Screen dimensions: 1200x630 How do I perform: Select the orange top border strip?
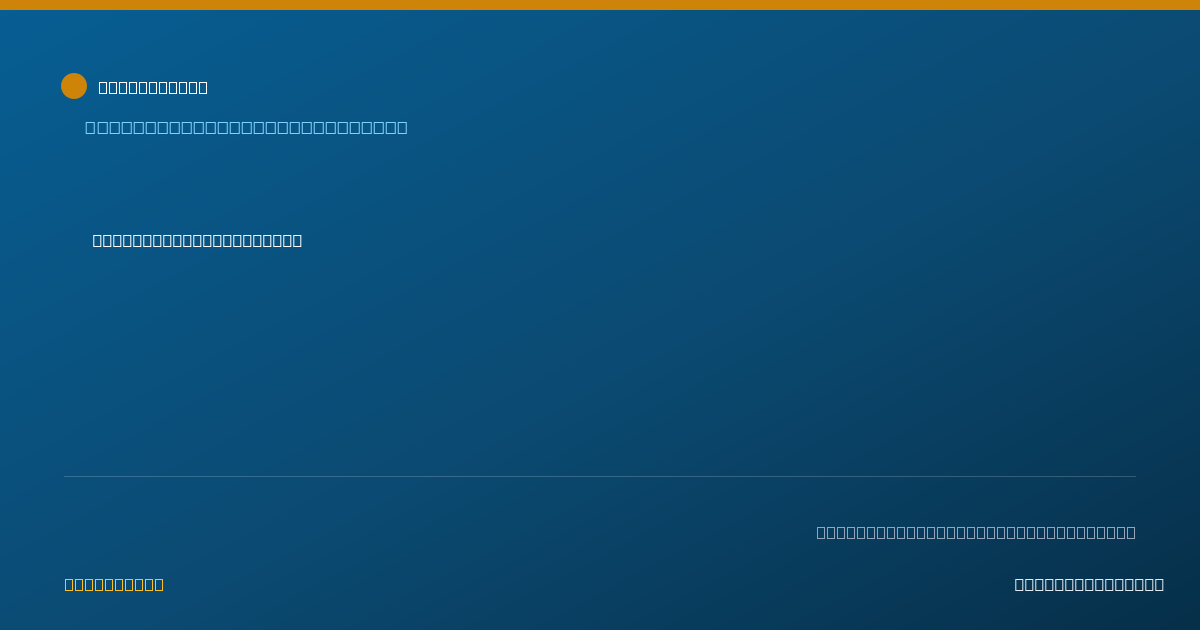(x=600, y=5)
